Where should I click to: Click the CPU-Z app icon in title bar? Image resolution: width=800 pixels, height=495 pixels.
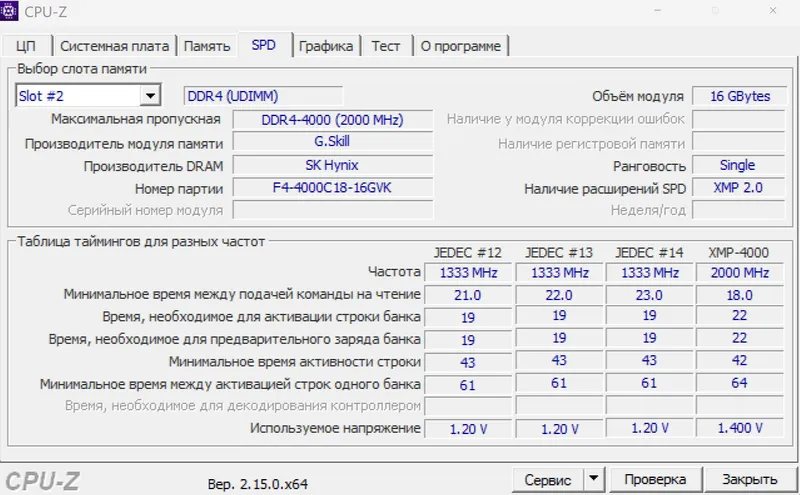pyautogui.click(x=9, y=10)
